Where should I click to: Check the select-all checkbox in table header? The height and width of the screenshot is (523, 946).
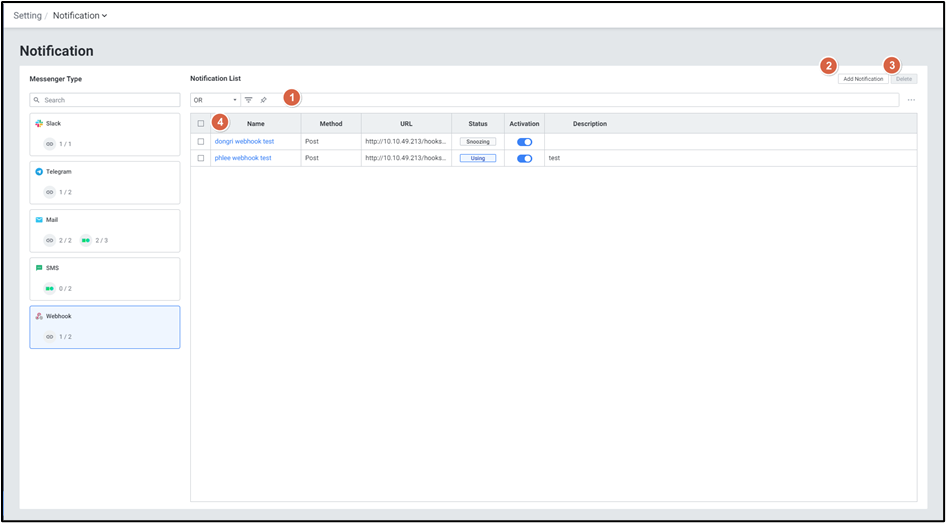[201, 124]
